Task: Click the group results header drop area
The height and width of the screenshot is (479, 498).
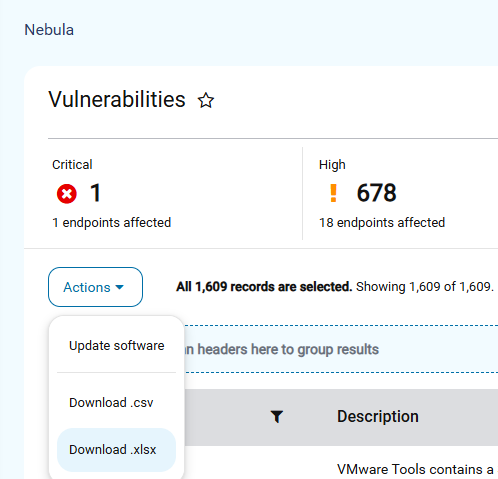Action: click(341, 349)
